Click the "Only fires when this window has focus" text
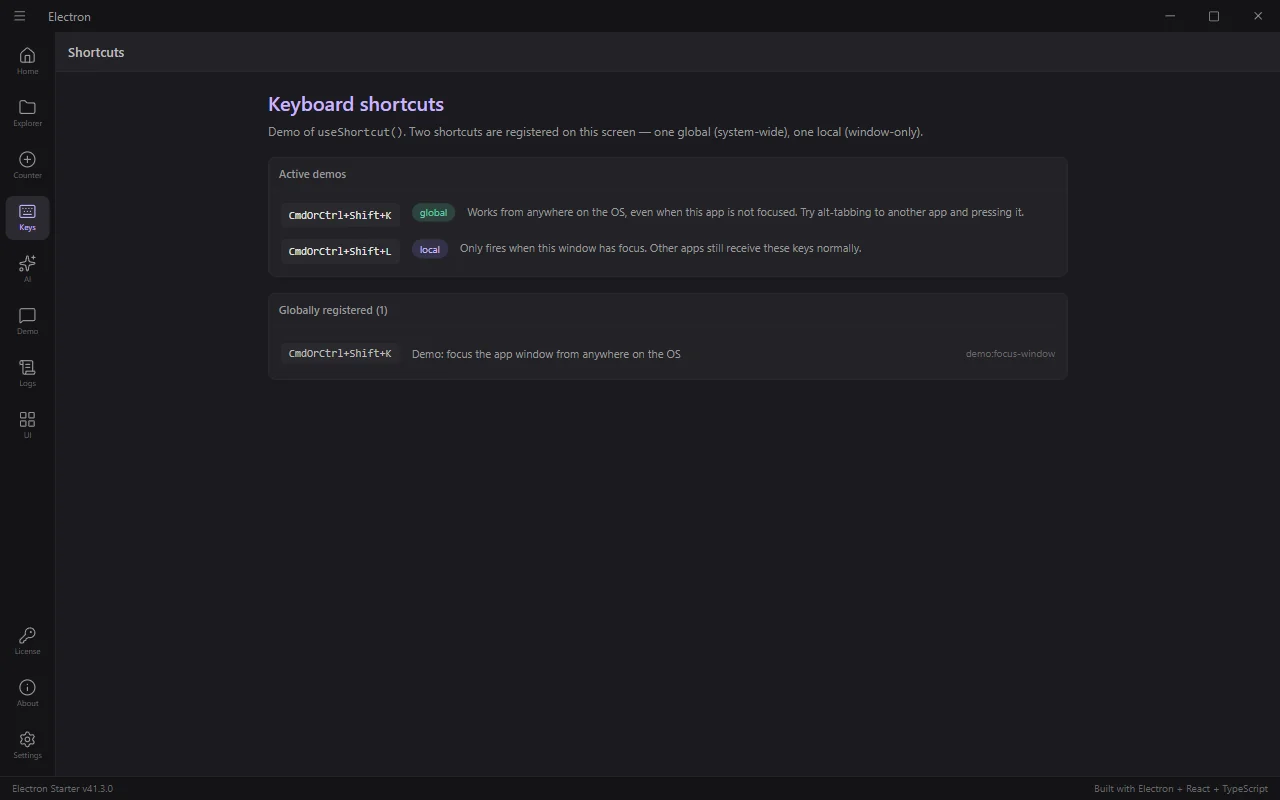The image size is (1280, 800). [660, 248]
